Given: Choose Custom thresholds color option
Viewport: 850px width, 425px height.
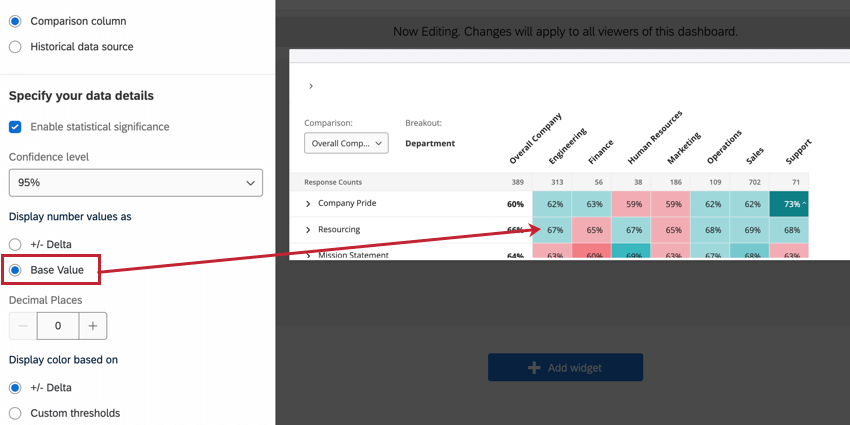Looking at the screenshot, I should 15,413.
